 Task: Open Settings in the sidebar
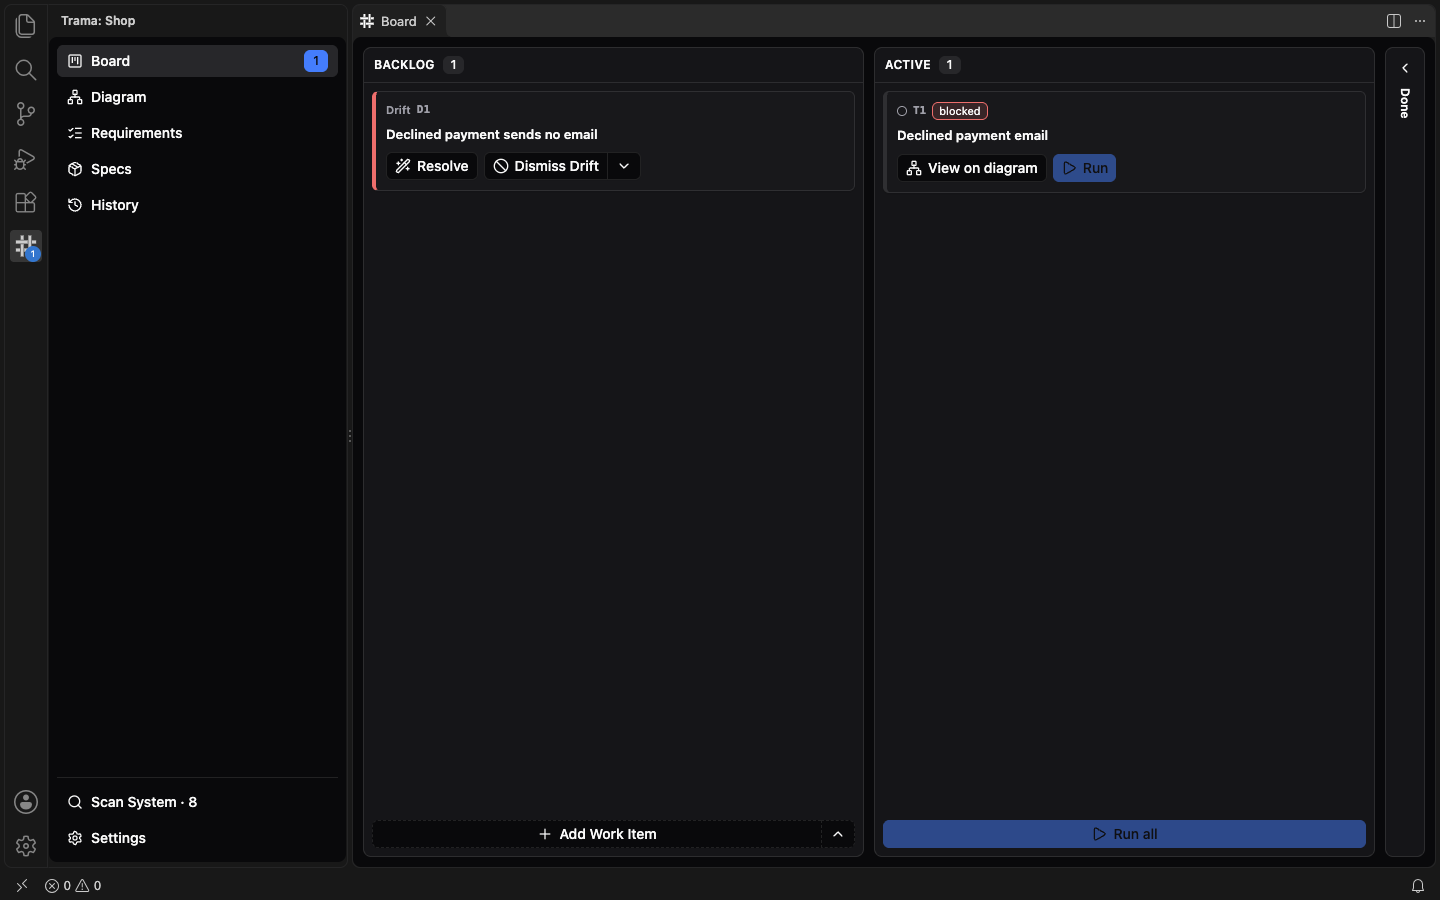[x=197, y=838]
